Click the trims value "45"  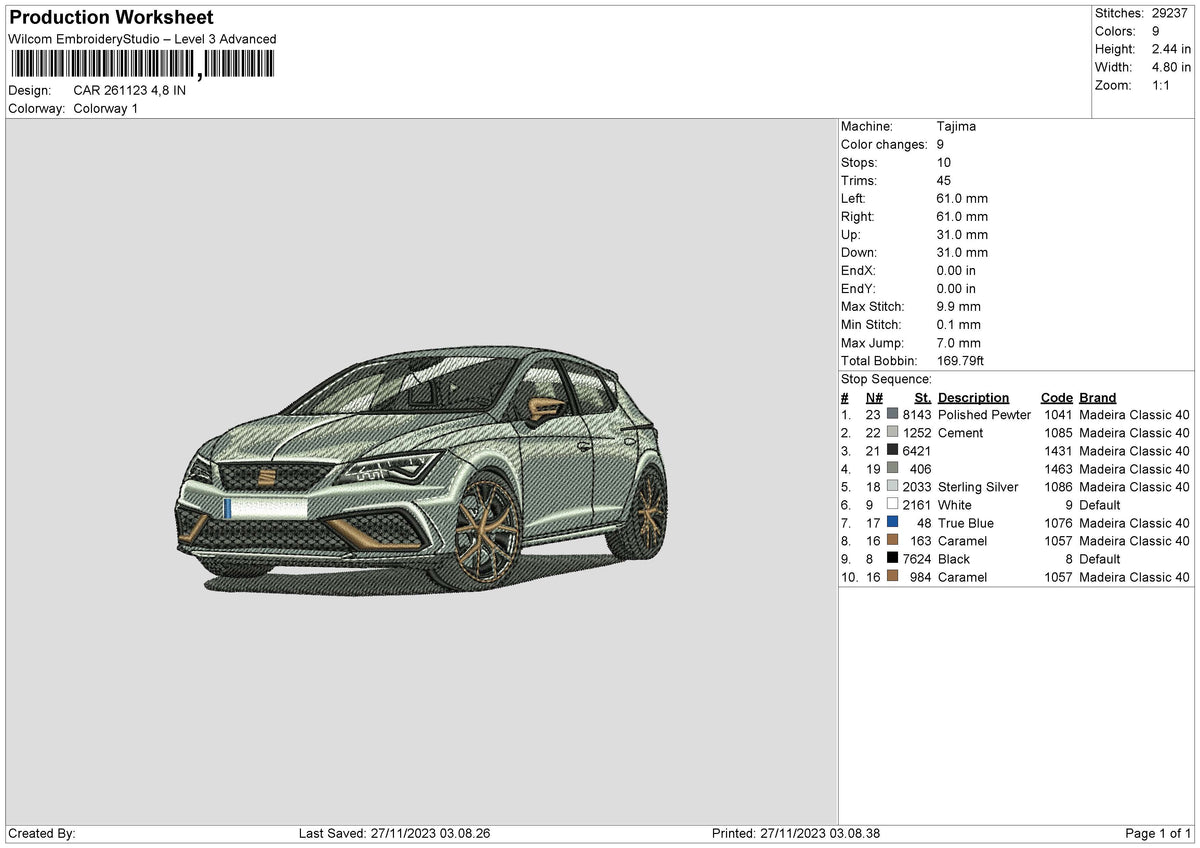point(944,181)
